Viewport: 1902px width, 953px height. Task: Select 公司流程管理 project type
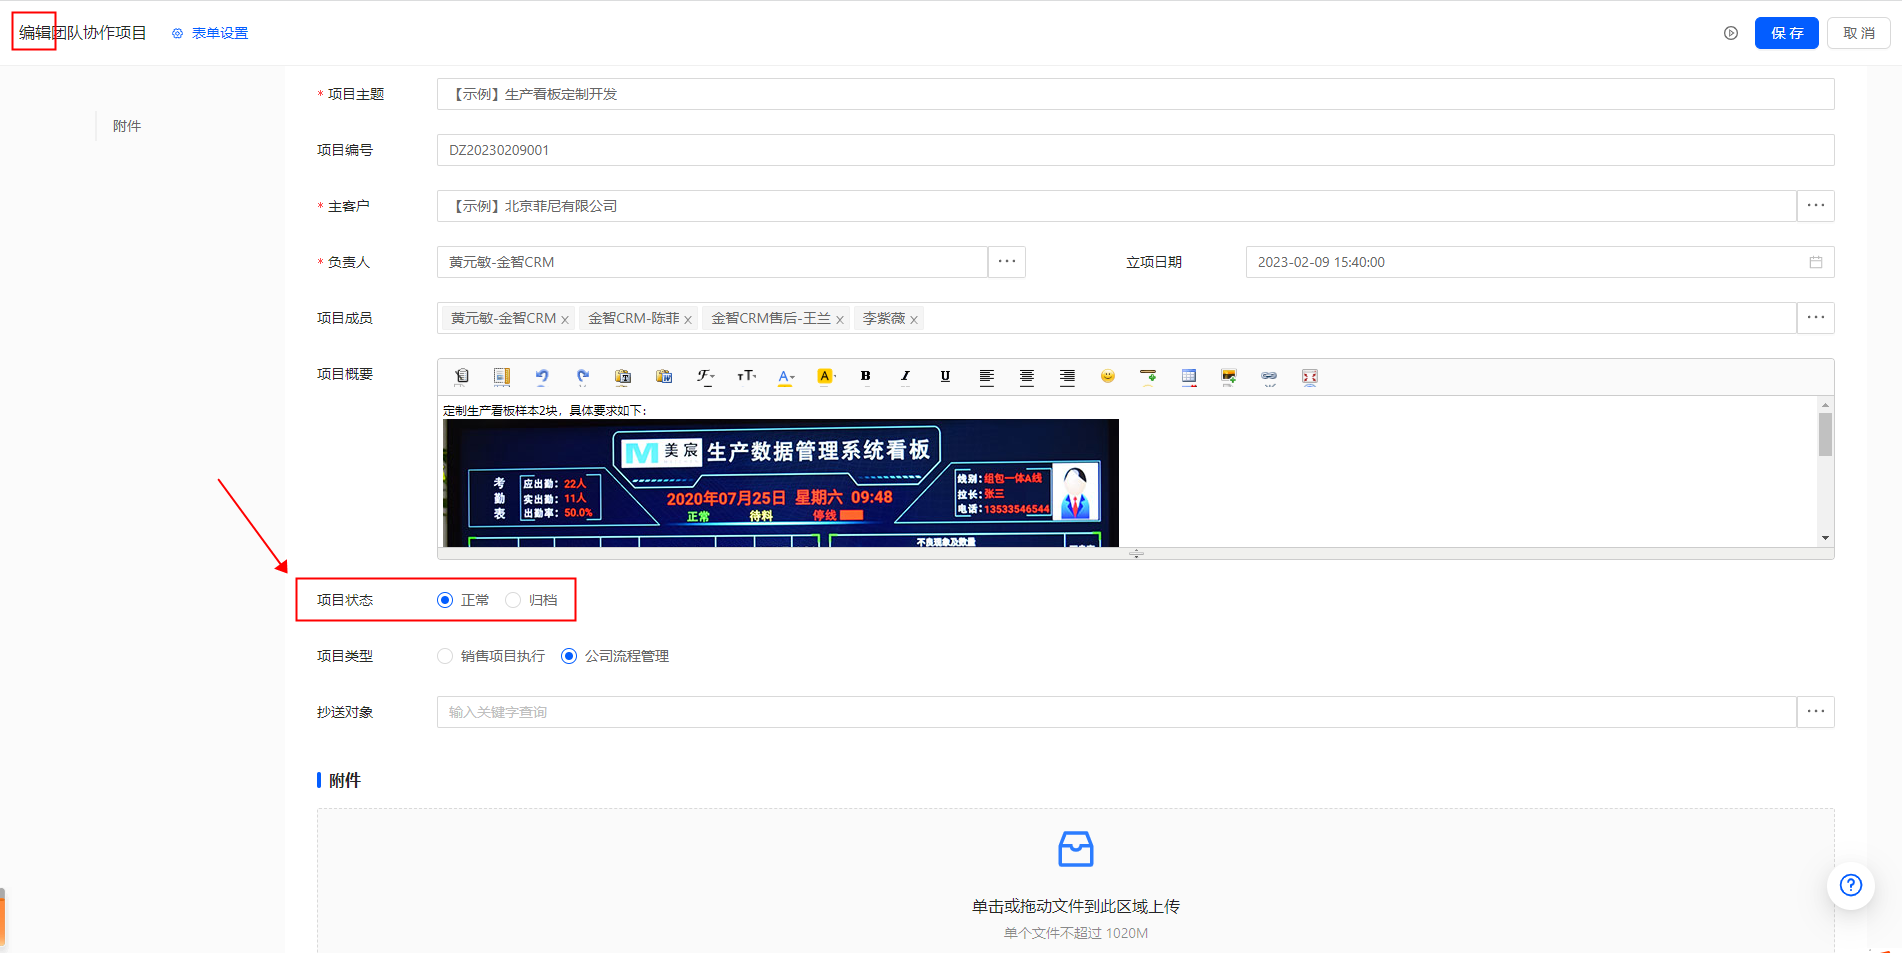coord(569,656)
